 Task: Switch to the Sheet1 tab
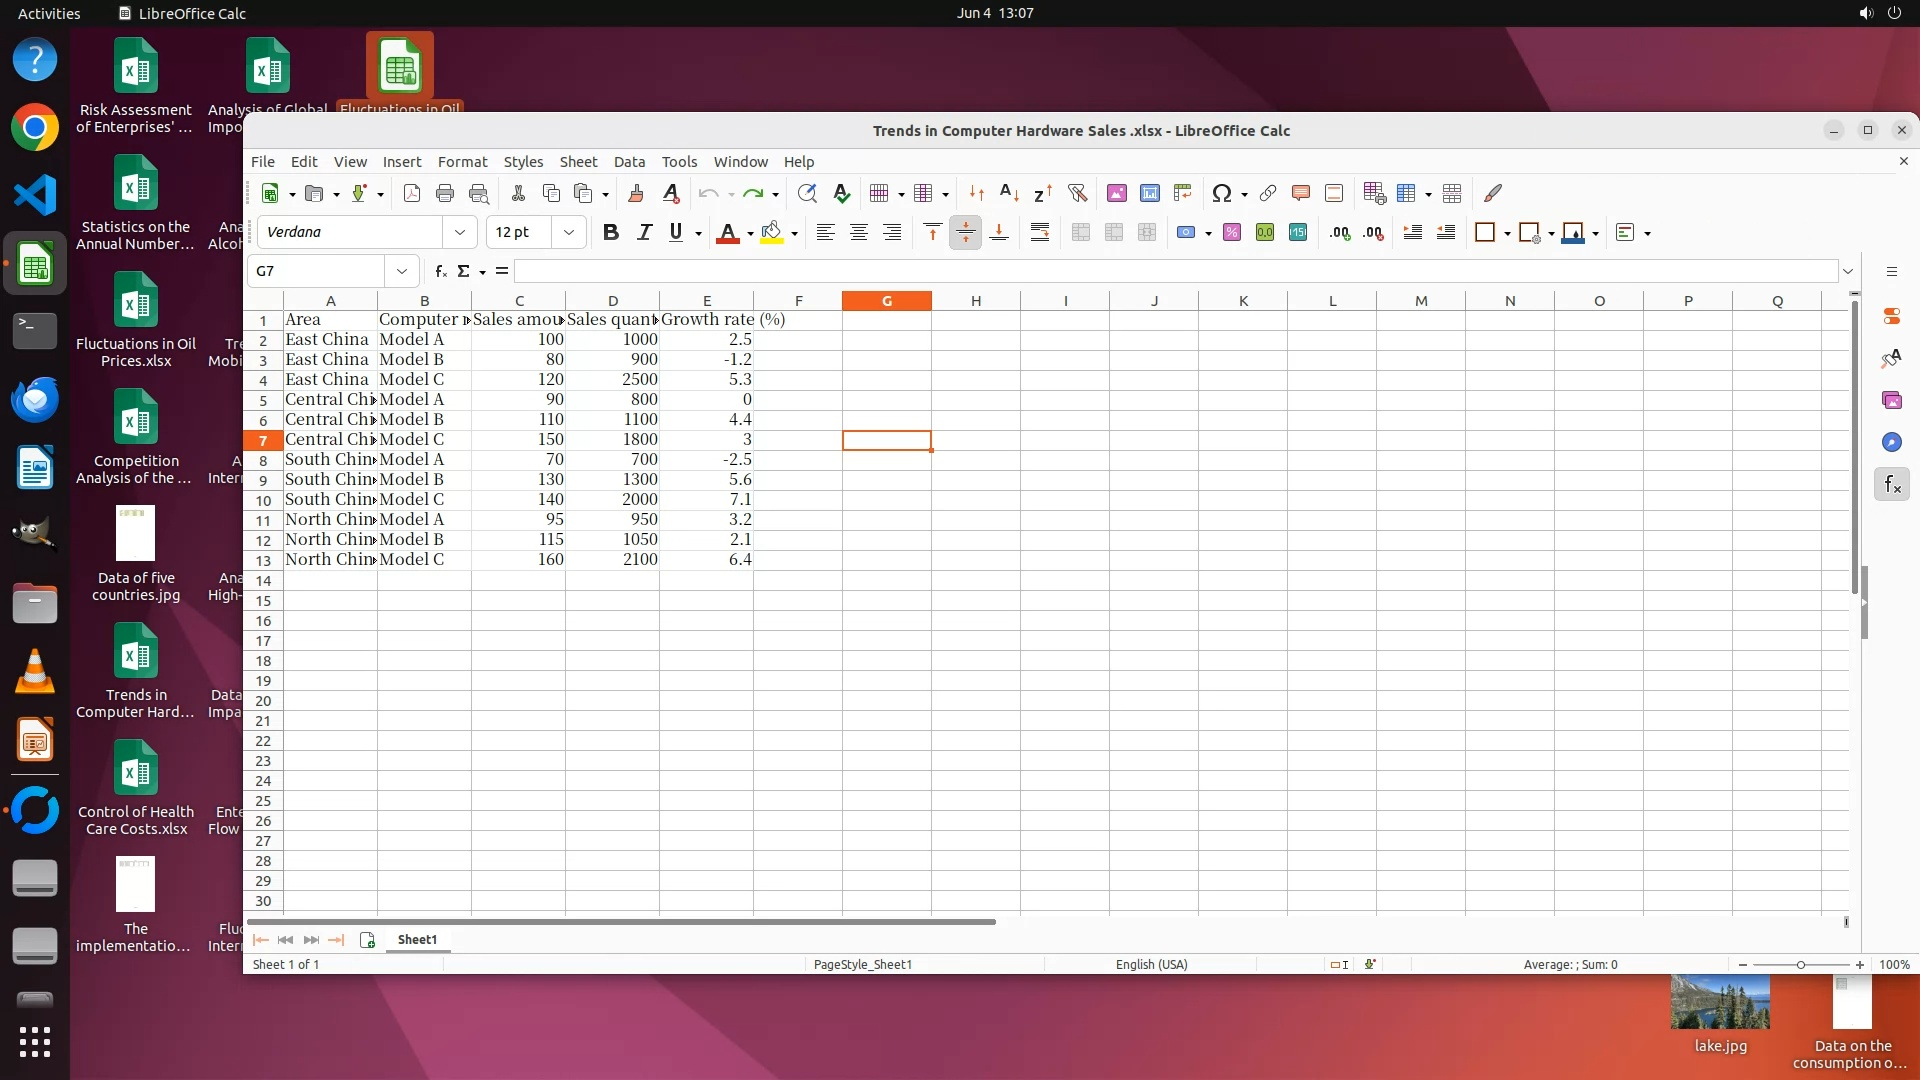pyautogui.click(x=417, y=940)
